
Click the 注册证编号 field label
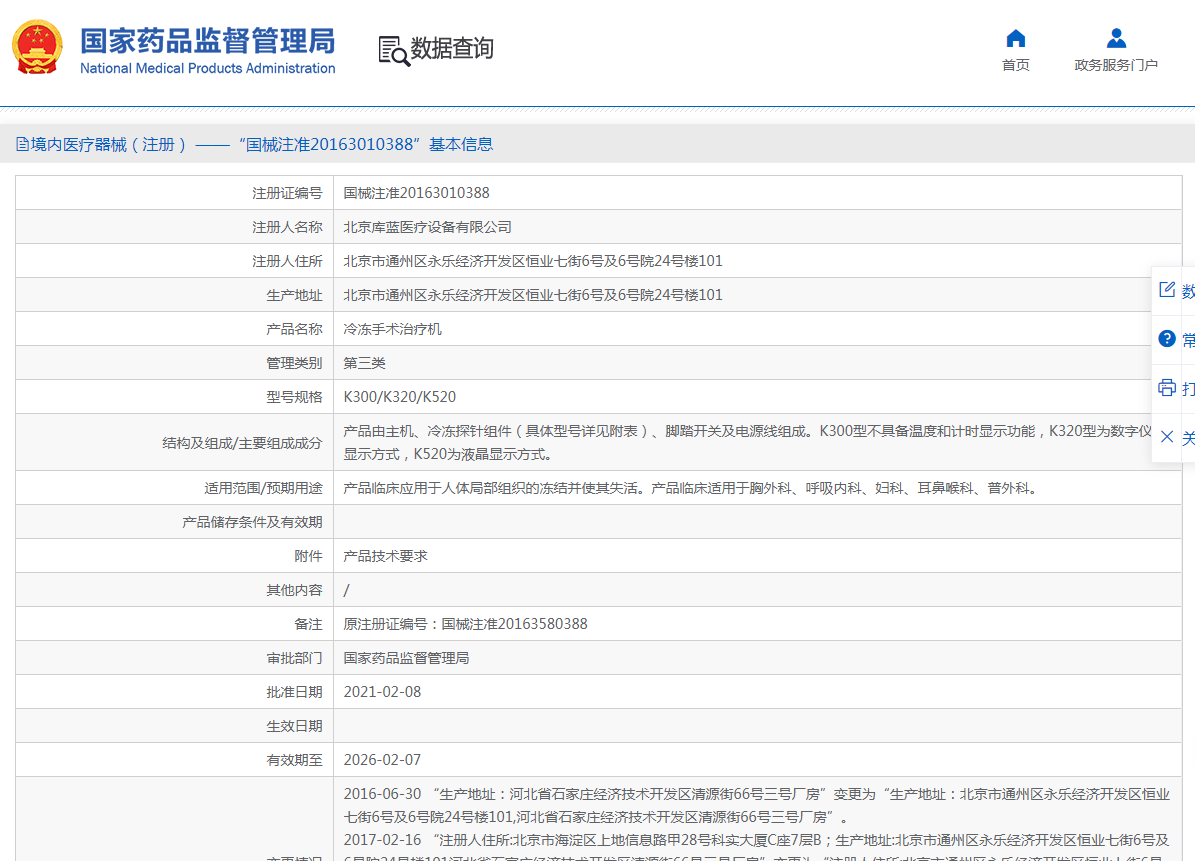coord(287,194)
